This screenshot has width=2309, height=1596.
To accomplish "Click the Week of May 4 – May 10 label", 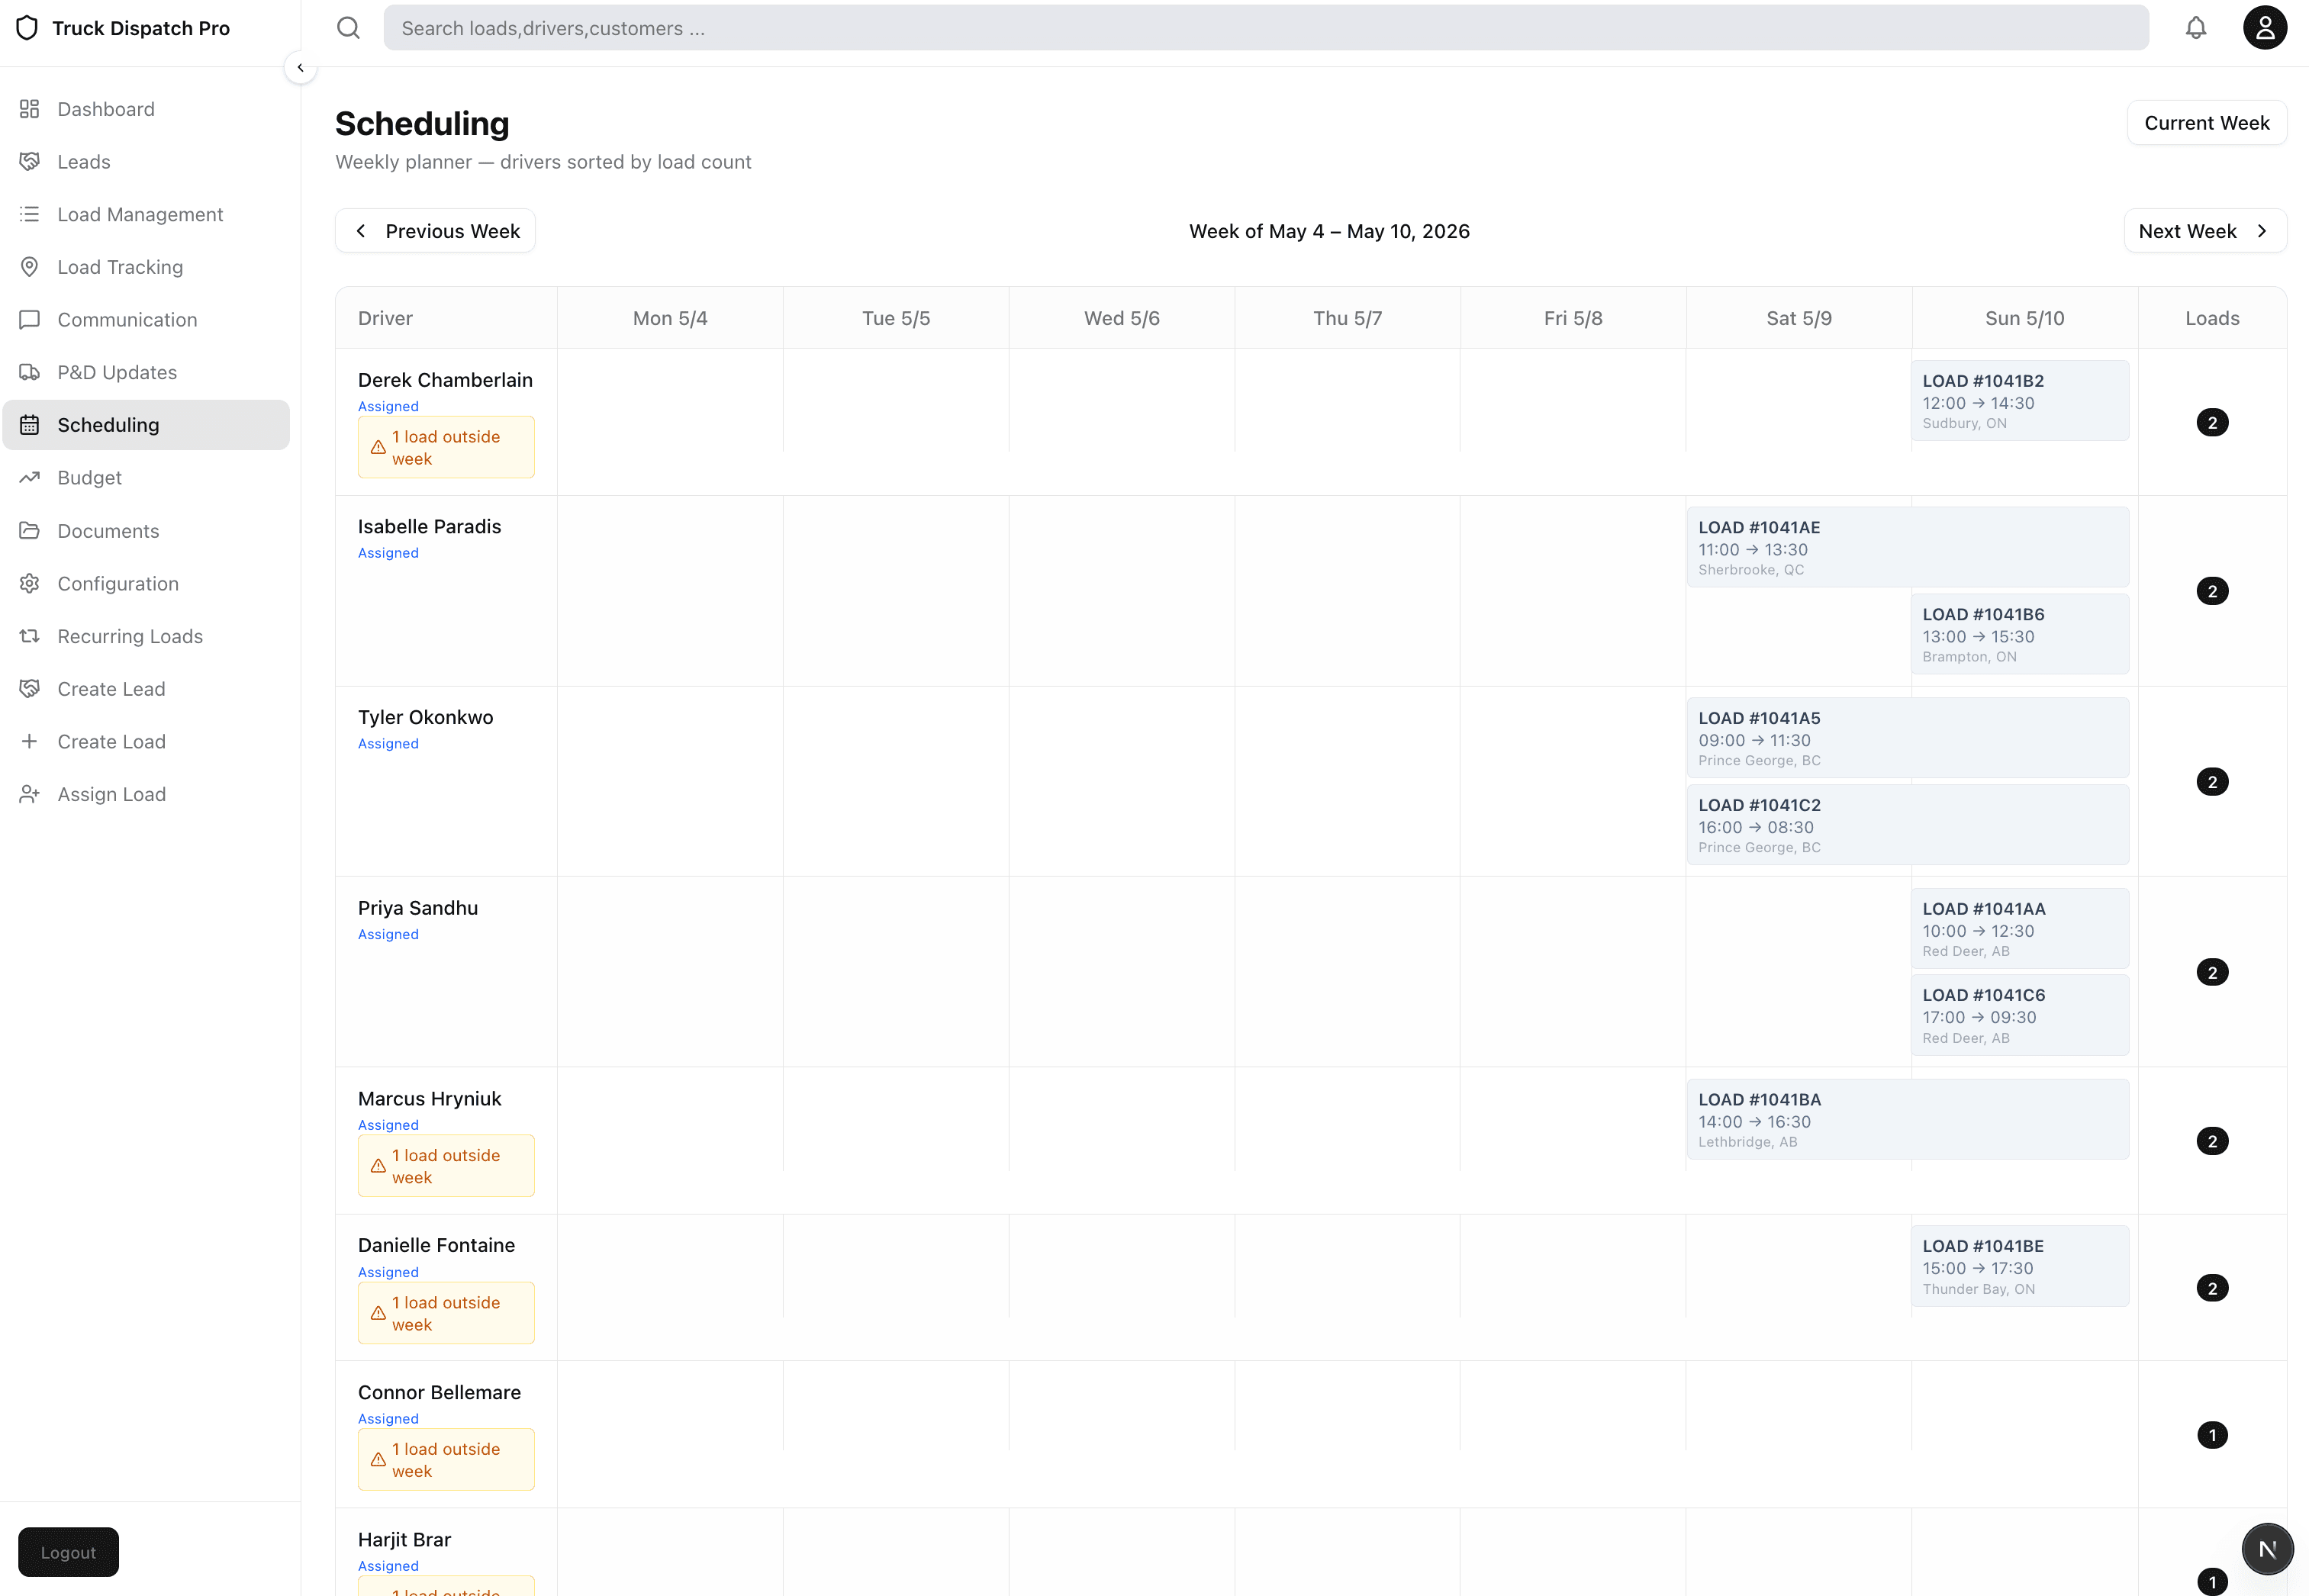I will (x=1329, y=231).
